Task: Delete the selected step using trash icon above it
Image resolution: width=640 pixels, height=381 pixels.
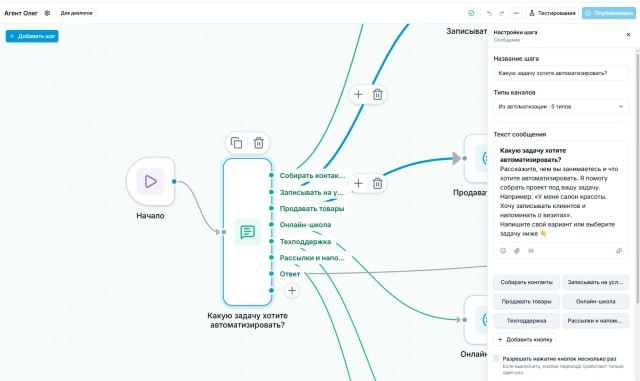Action: 258,143
